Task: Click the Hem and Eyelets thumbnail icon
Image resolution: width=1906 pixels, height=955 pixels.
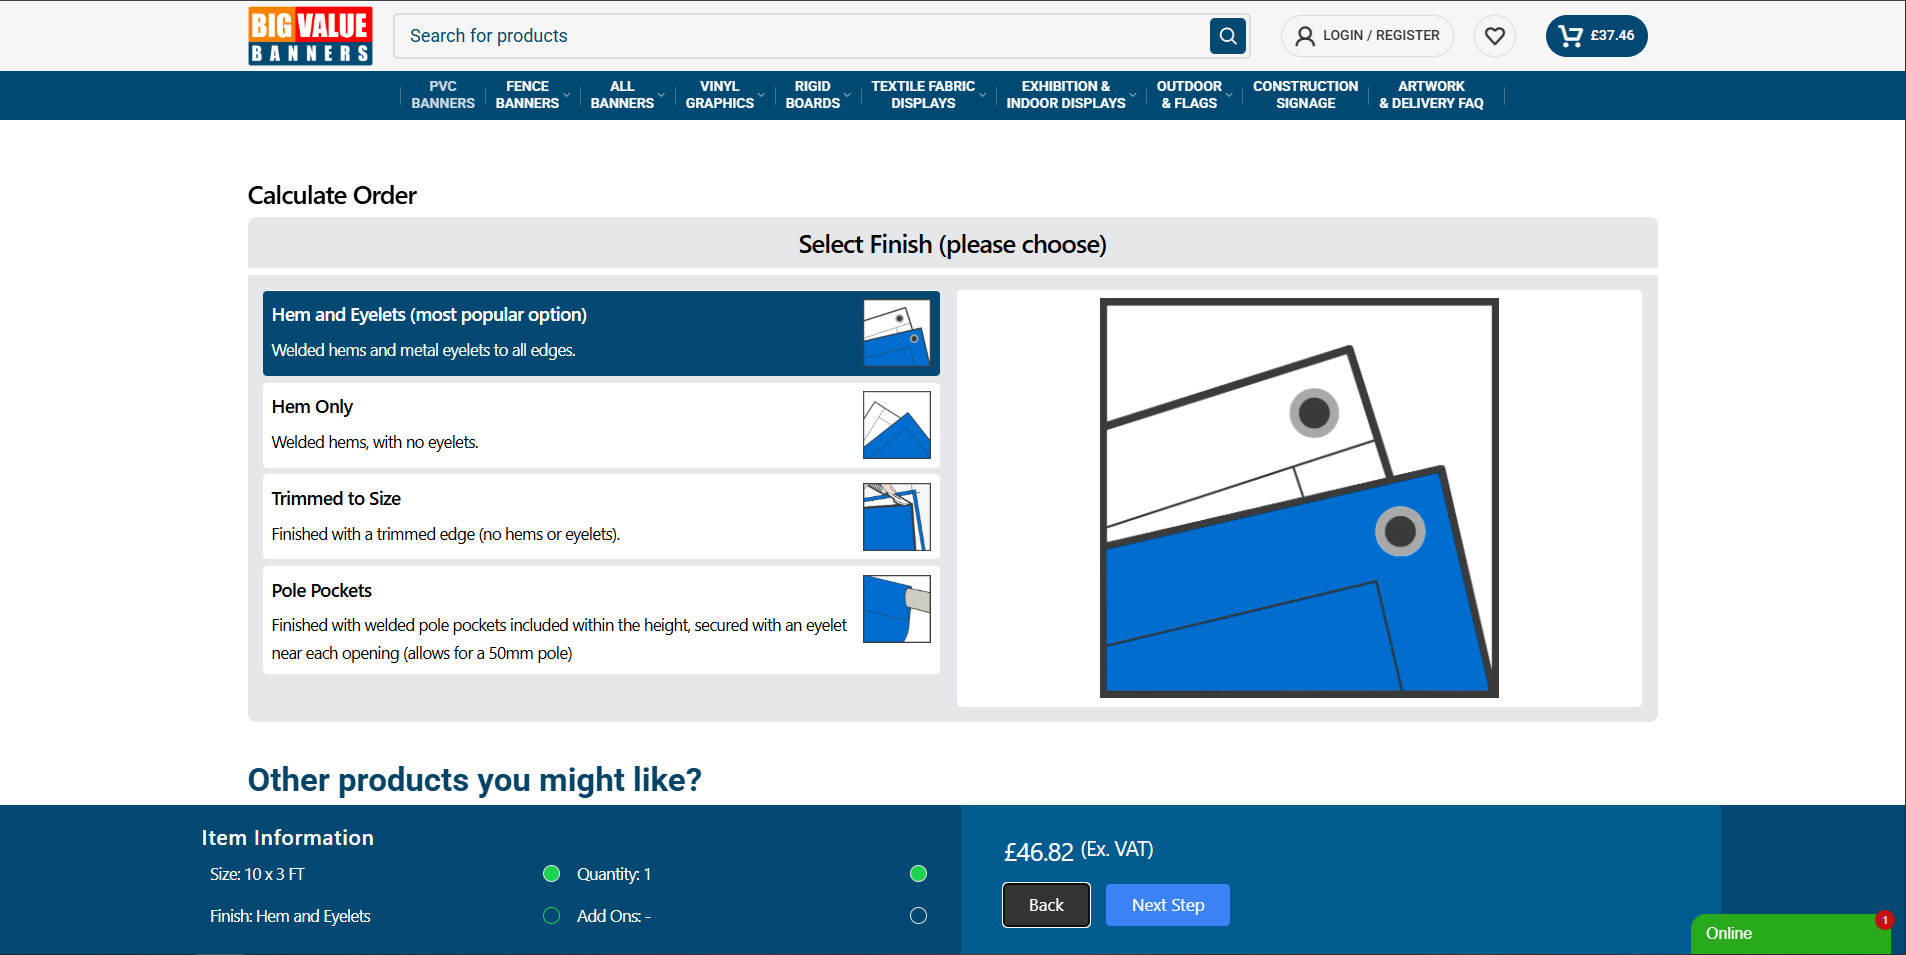Action: click(x=896, y=333)
